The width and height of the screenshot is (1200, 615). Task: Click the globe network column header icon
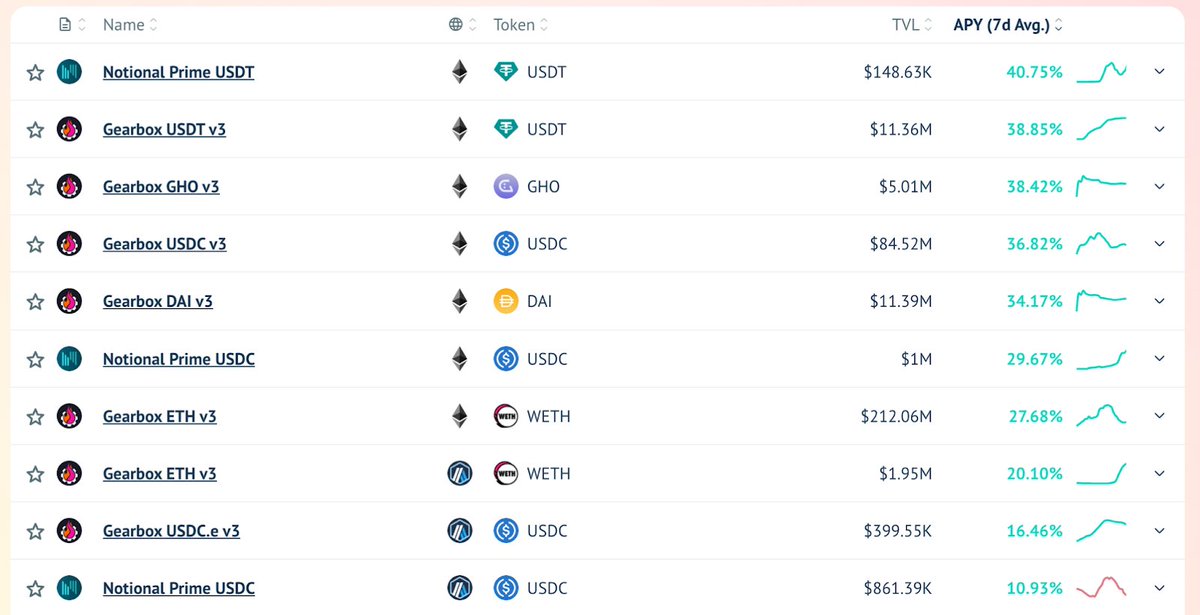click(456, 25)
